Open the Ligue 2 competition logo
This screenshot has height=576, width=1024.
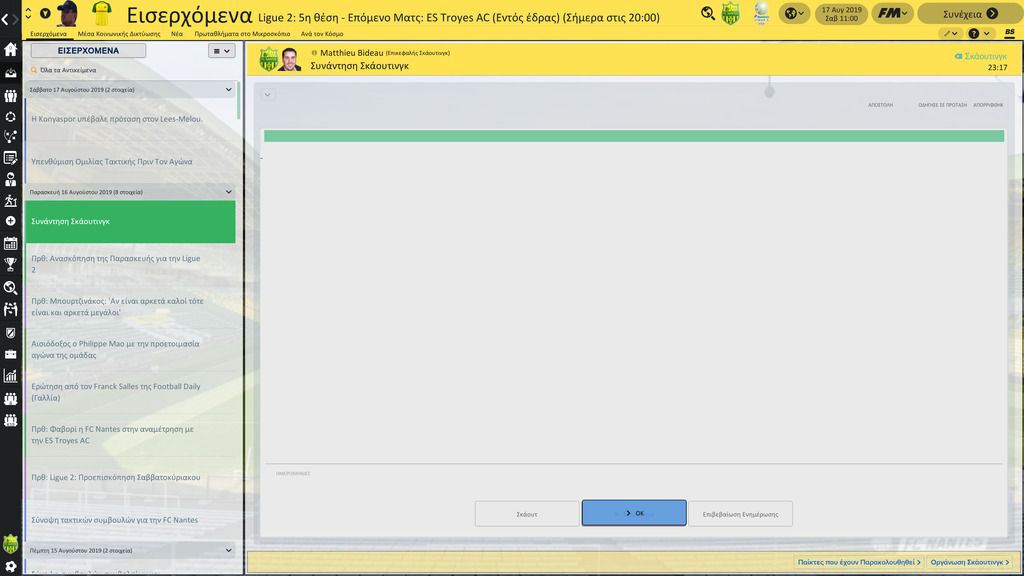point(762,13)
